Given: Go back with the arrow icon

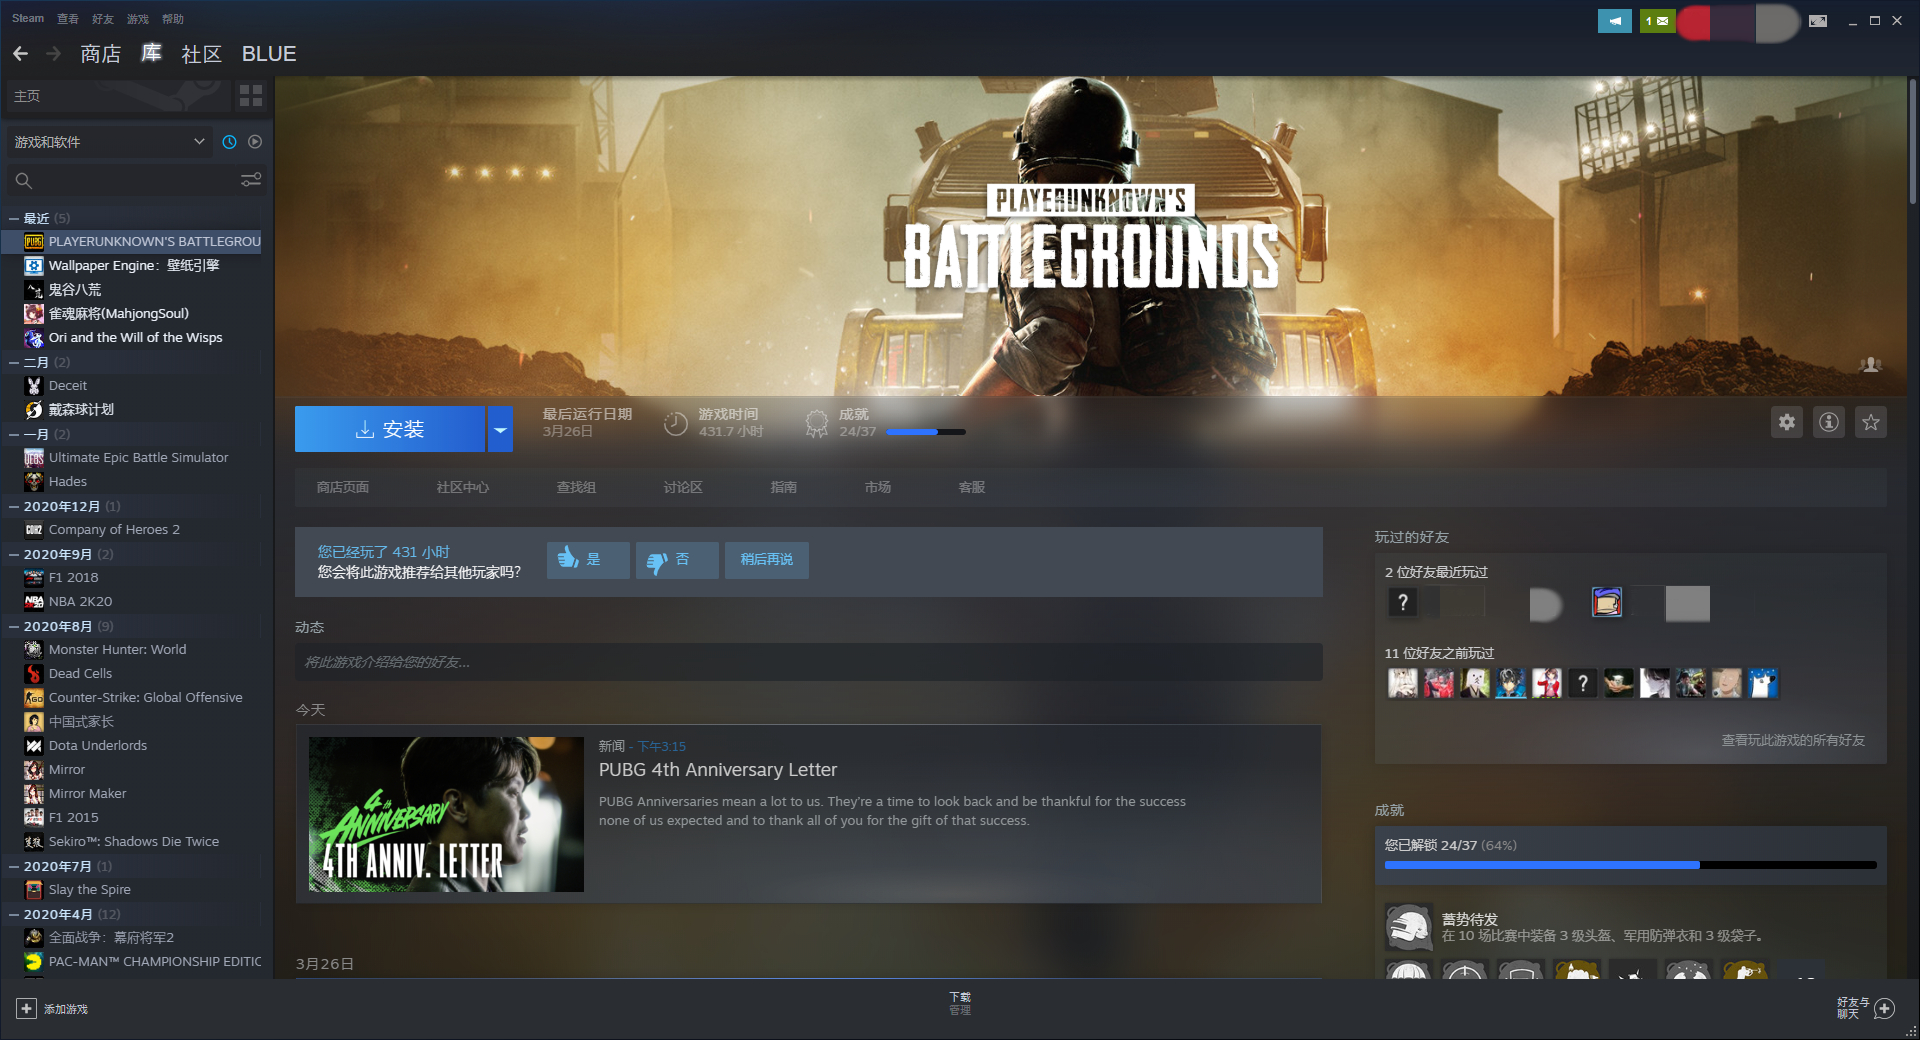Looking at the screenshot, I should click(x=21, y=54).
